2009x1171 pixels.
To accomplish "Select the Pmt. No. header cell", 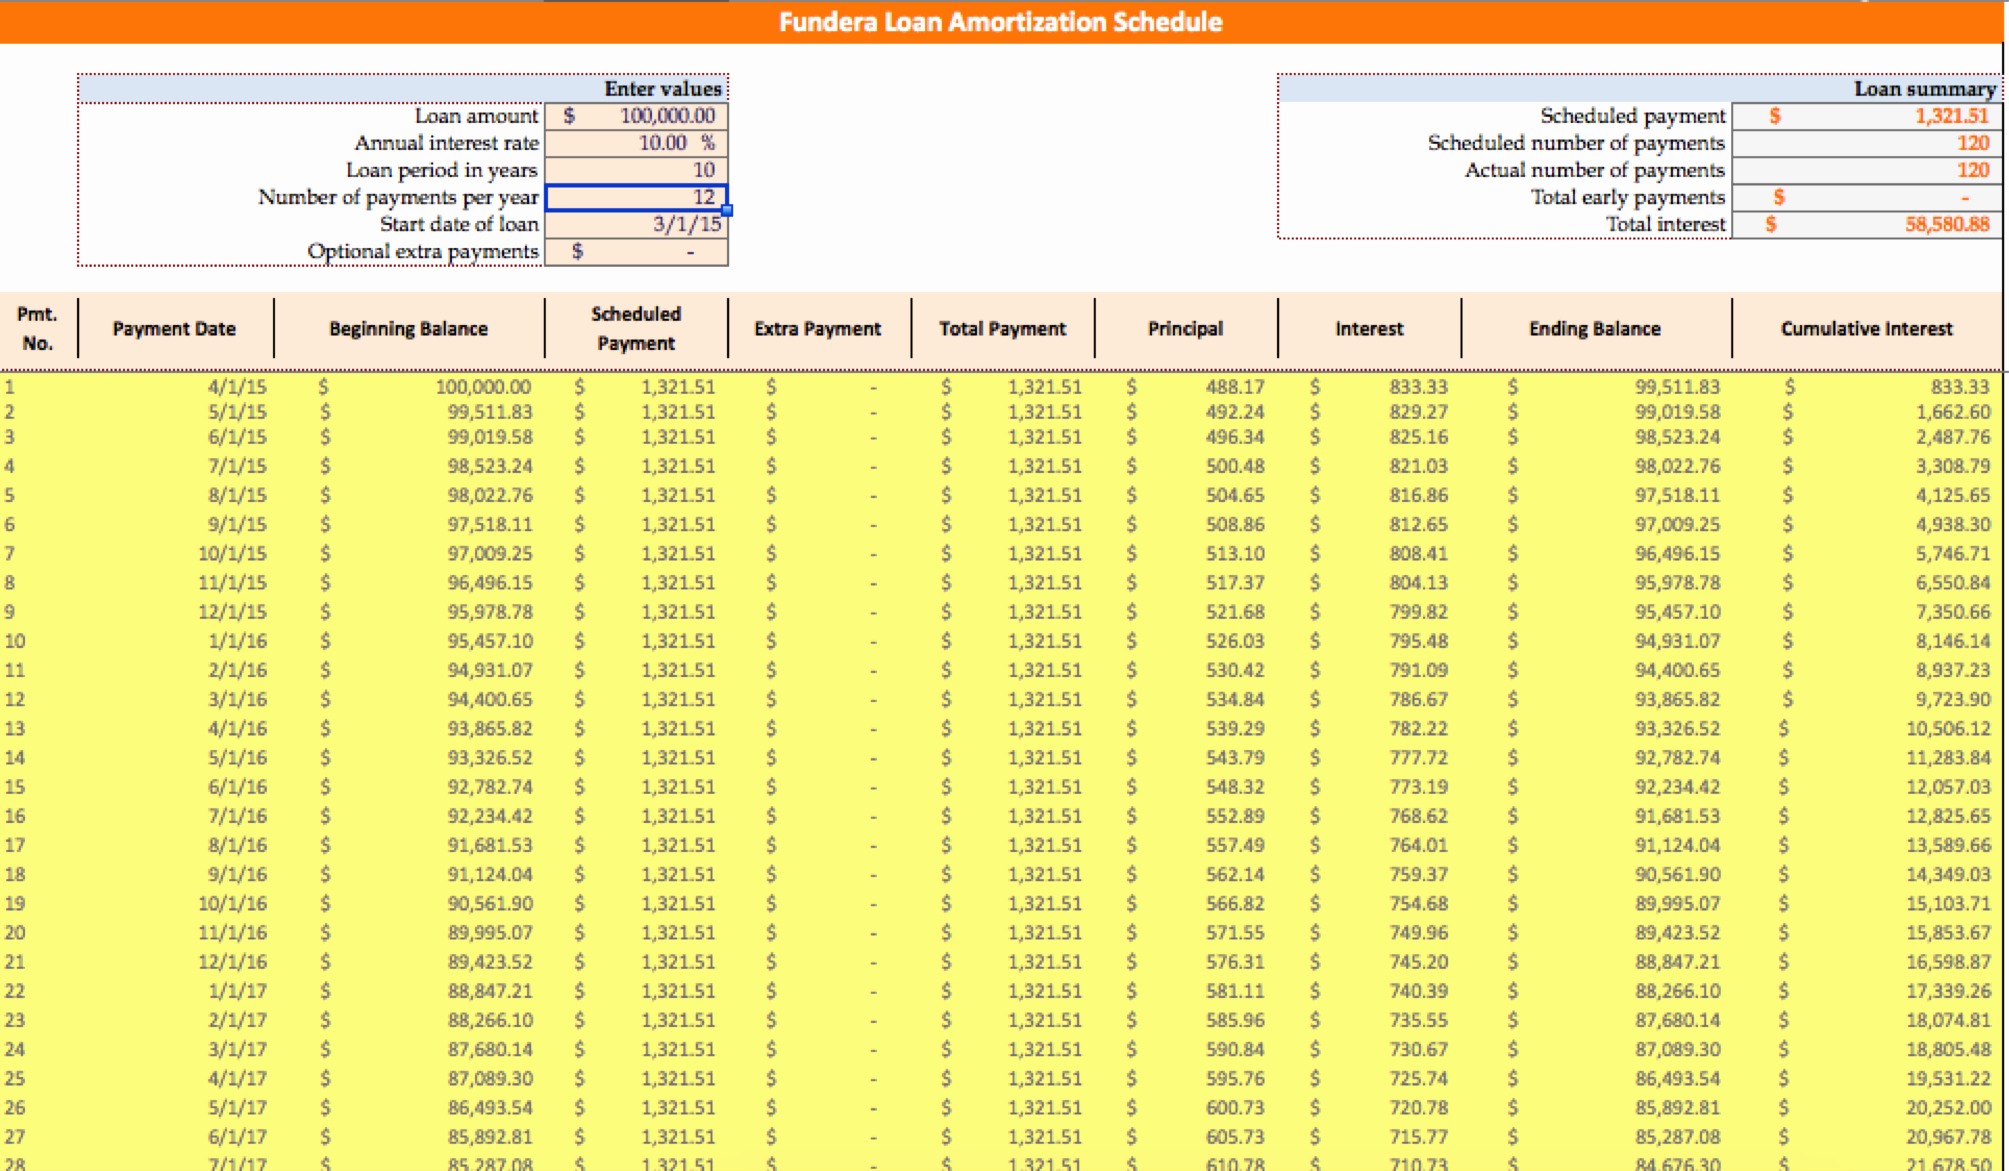I will [35, 328].
